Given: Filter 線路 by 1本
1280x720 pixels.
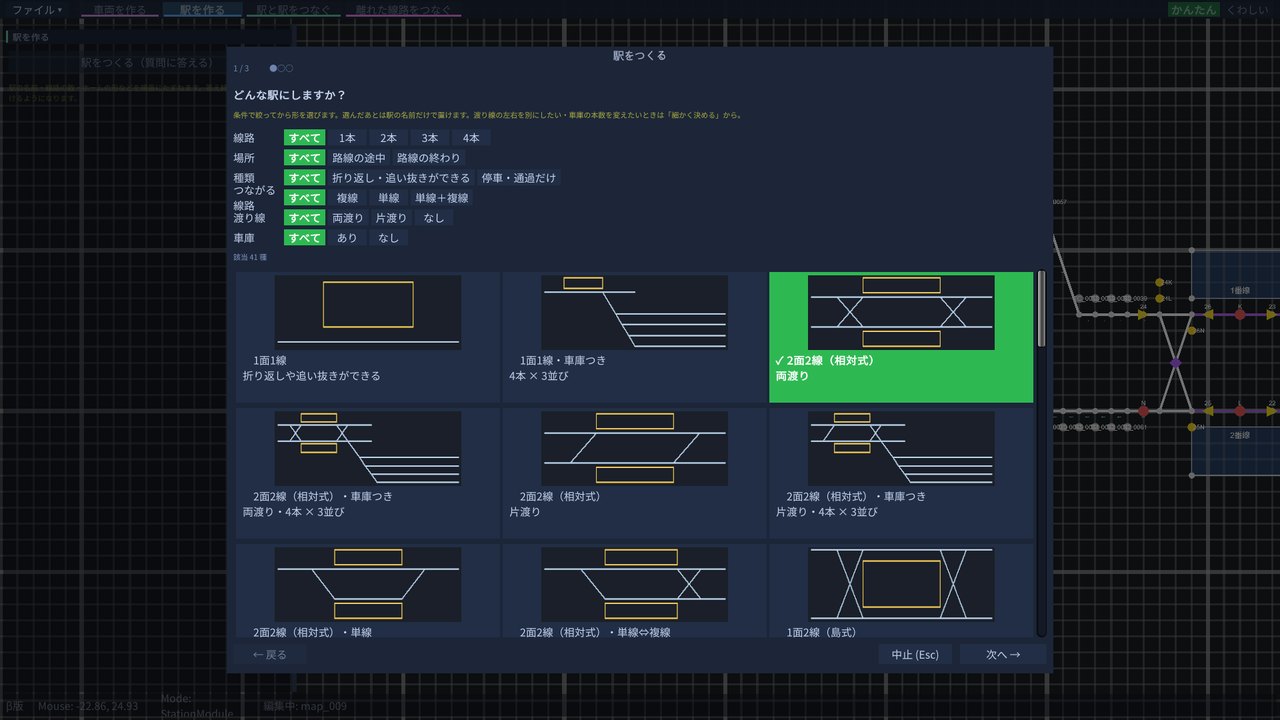Looking at the screenshot, I should [347, 138].
